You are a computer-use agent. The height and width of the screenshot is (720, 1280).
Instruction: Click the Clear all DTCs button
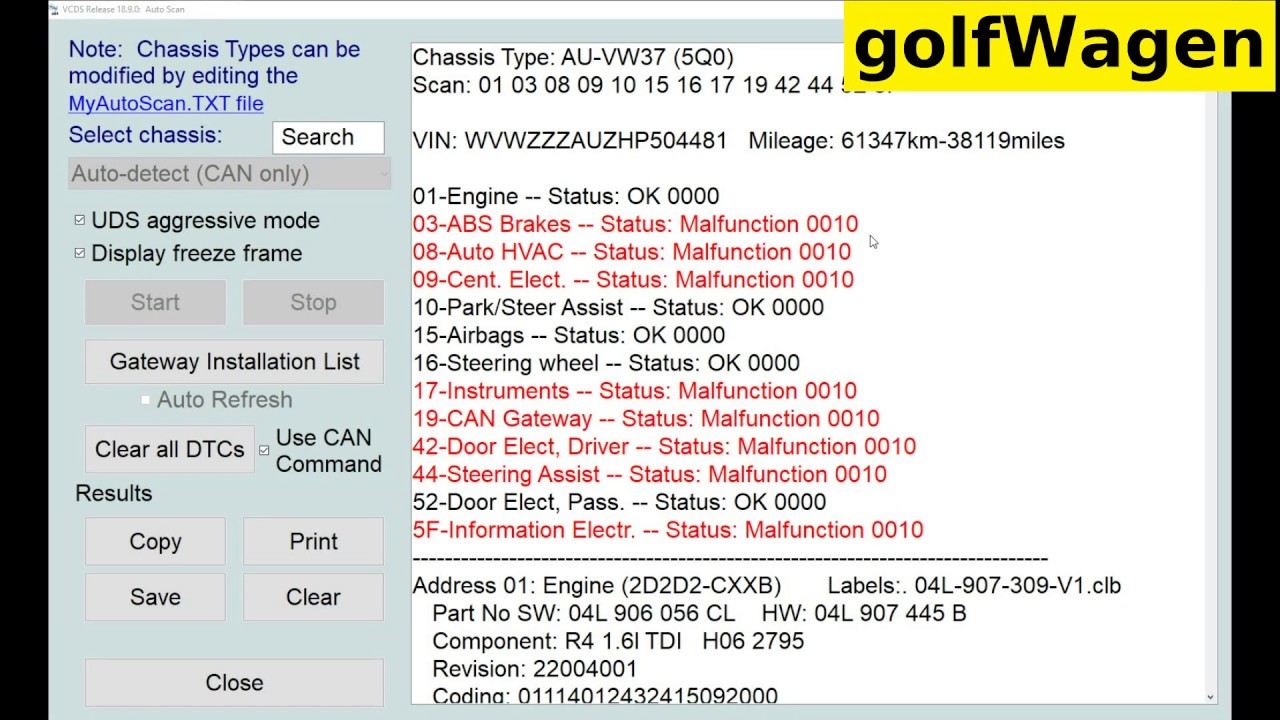(169, 449)
